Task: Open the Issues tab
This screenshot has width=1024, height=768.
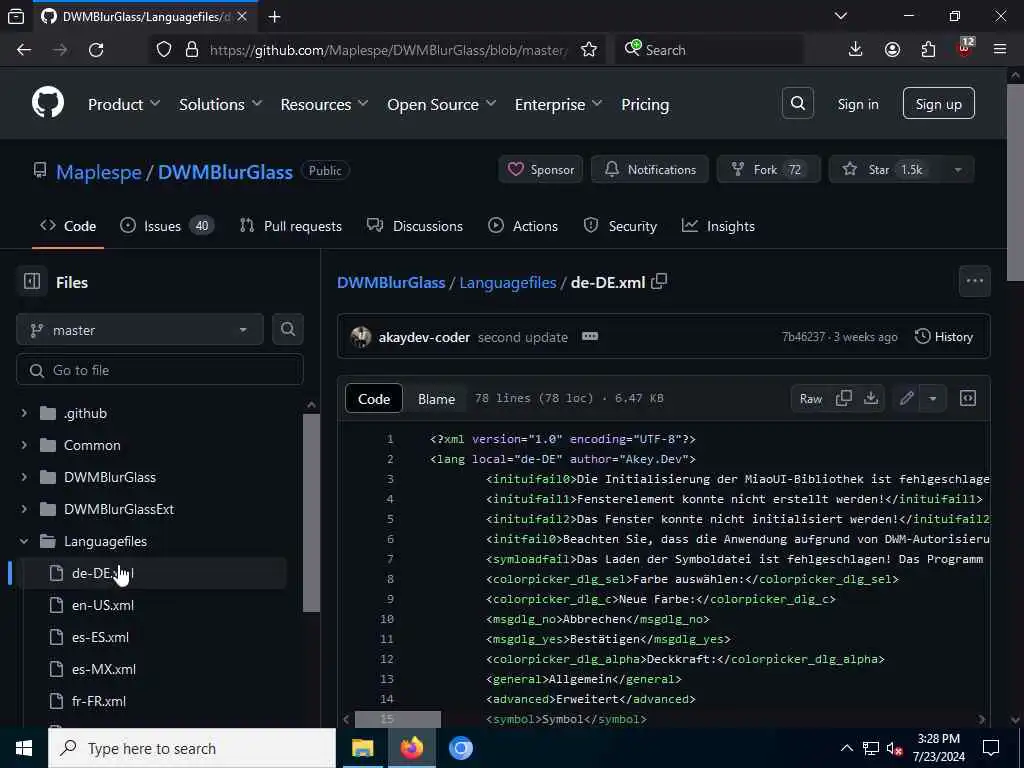Action: (x=167, y=226)
